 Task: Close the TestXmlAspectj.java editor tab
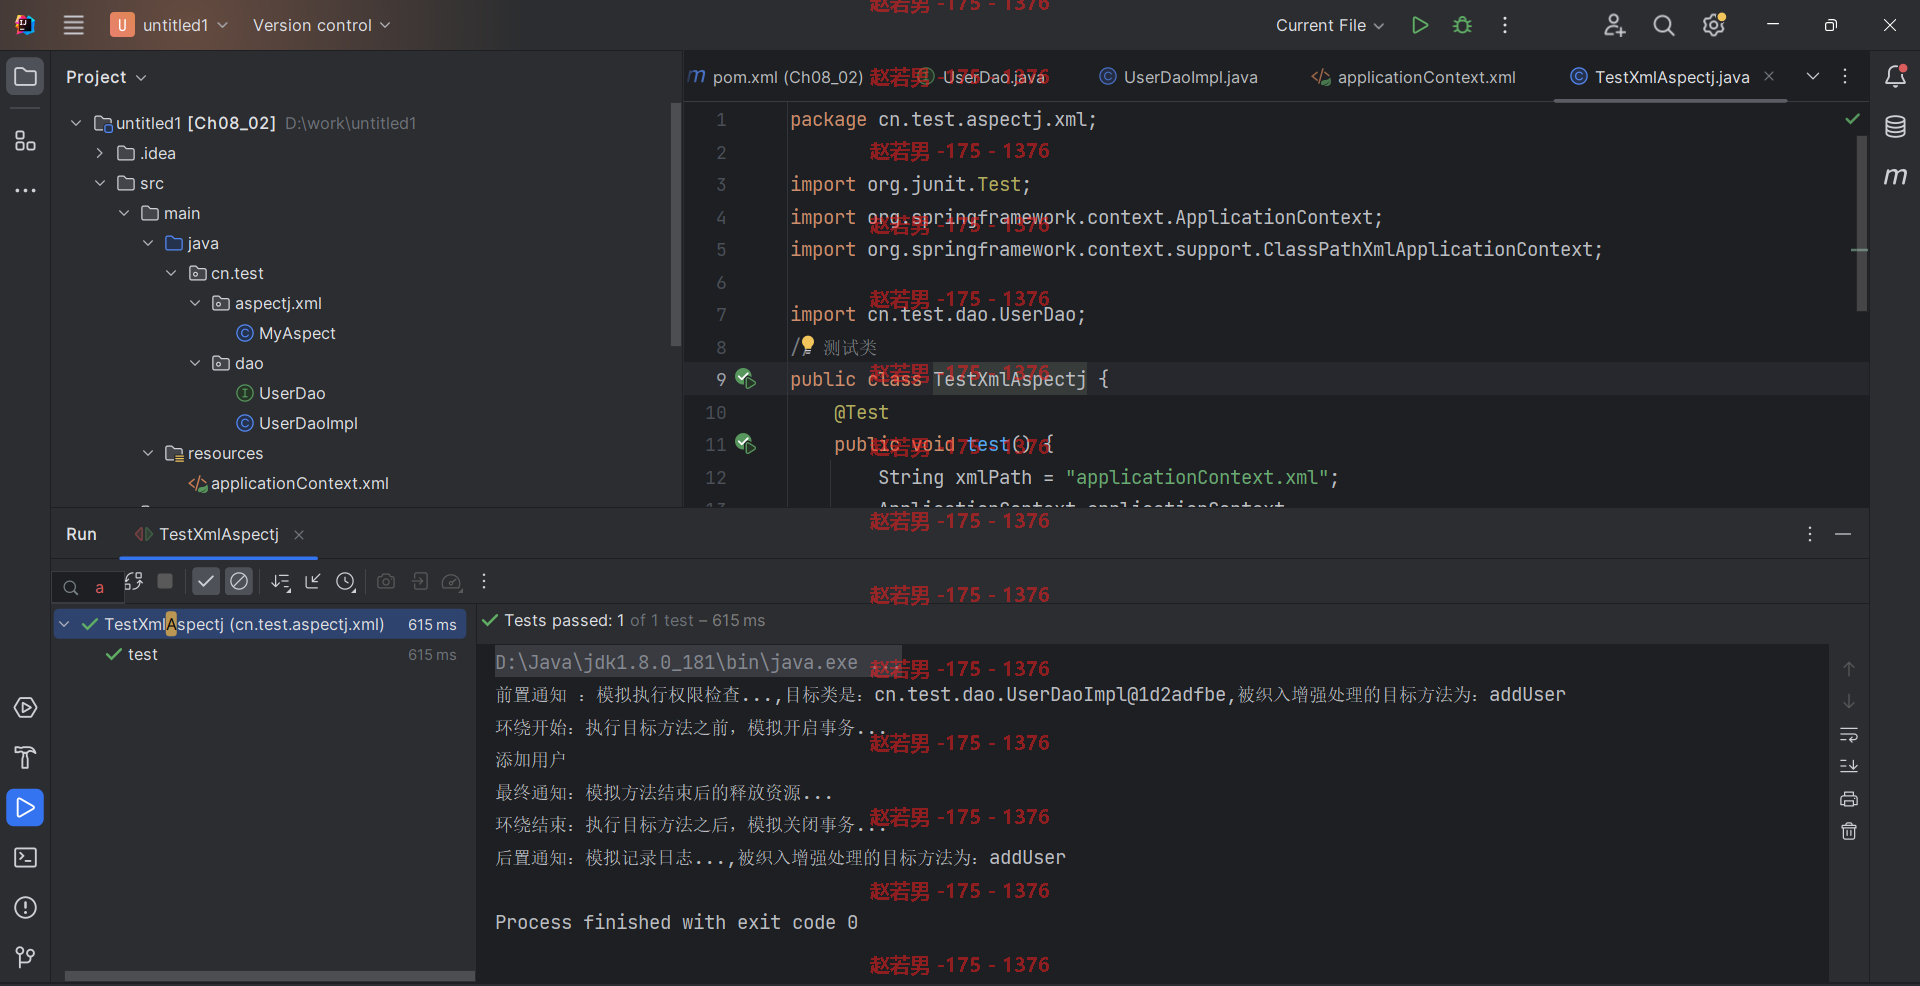[x=1769, y=76]
